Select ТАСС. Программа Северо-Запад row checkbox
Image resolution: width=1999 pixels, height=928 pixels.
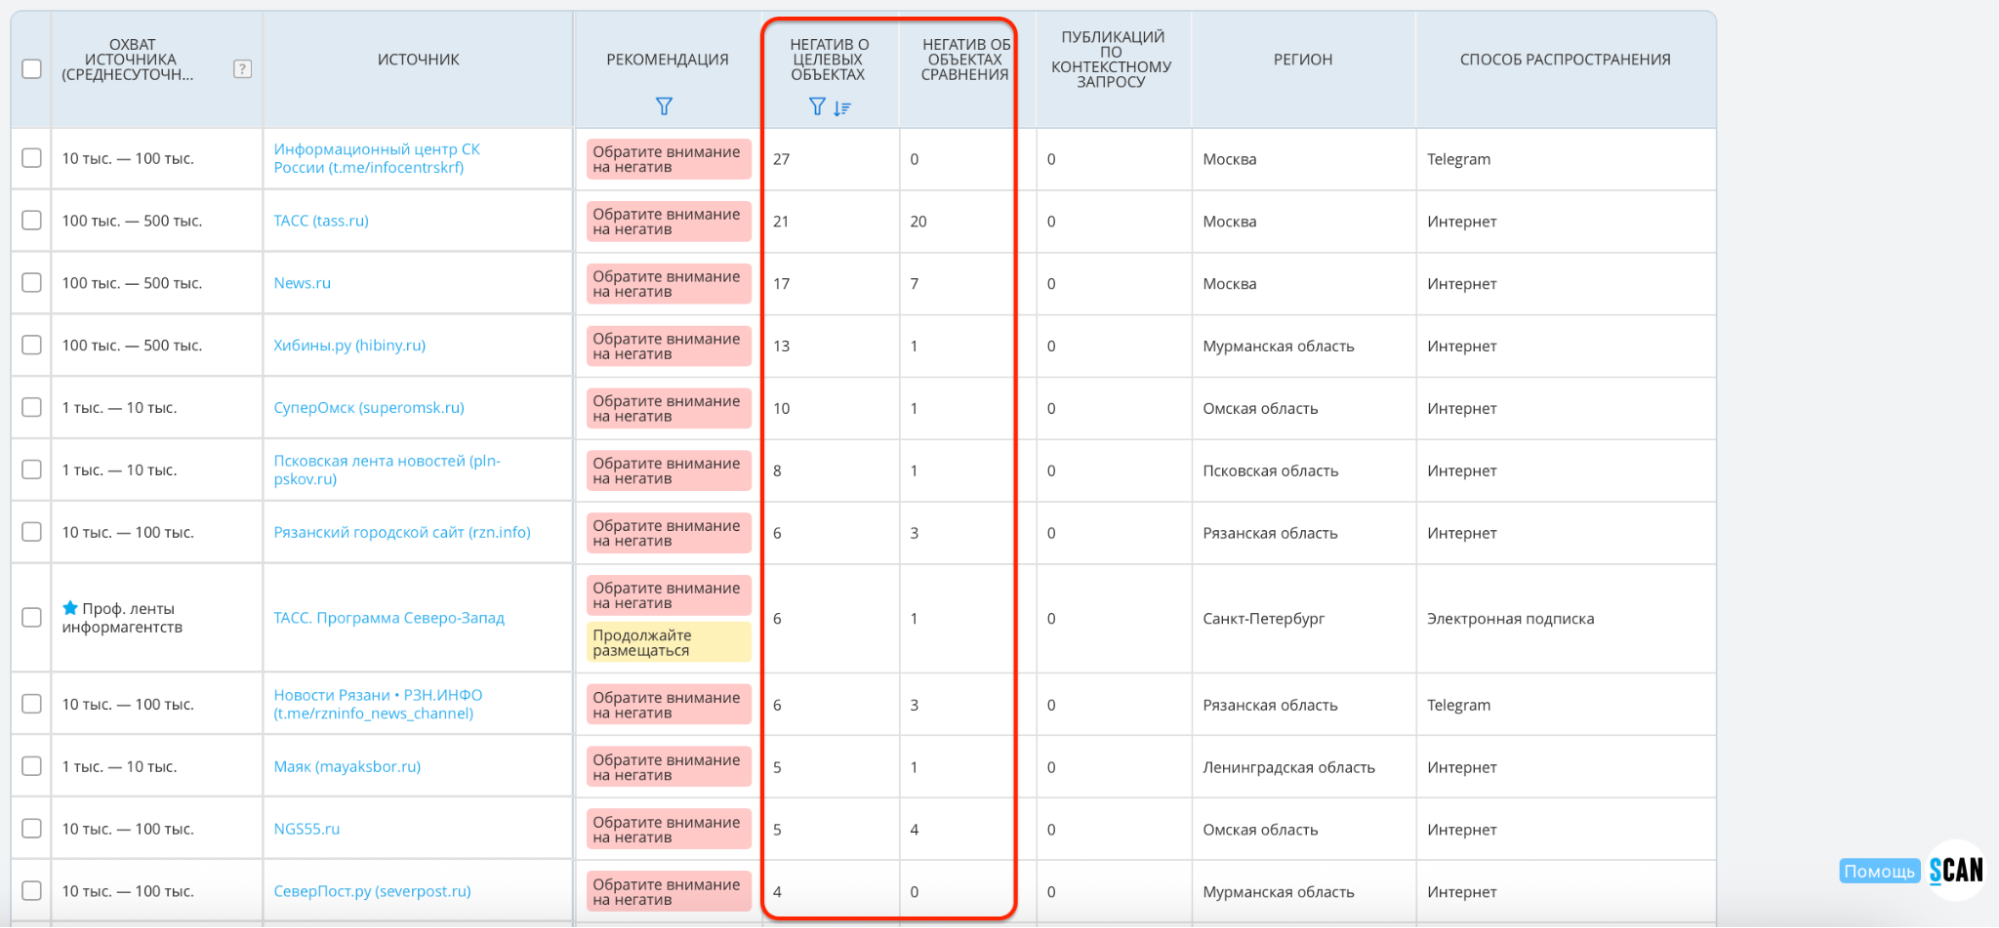tap(32, 618)
